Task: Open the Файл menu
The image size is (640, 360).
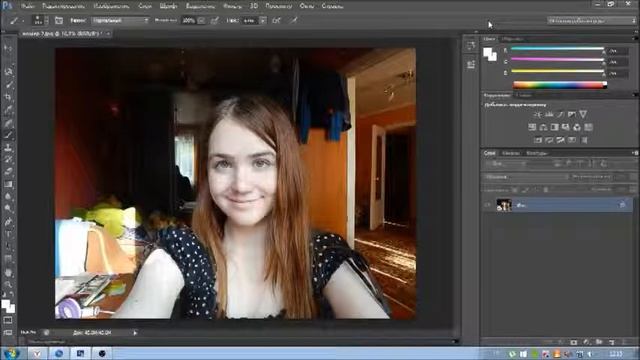Action: (28, 6)
